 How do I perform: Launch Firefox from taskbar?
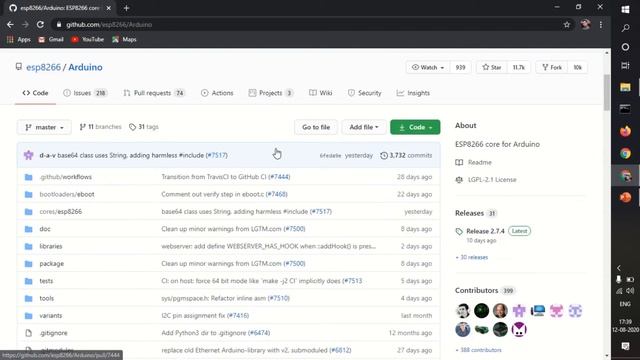[x=625, y=131]
